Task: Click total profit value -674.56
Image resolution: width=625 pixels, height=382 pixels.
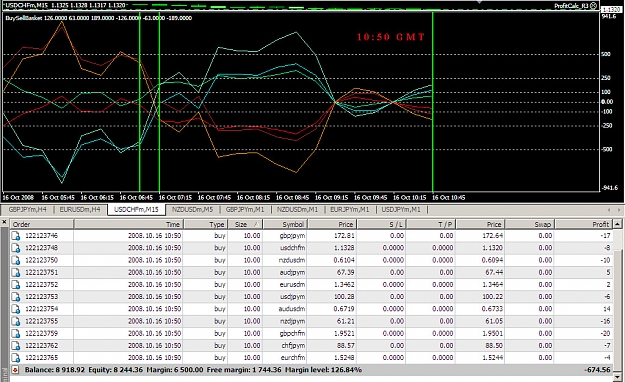Action: (597, 370)
